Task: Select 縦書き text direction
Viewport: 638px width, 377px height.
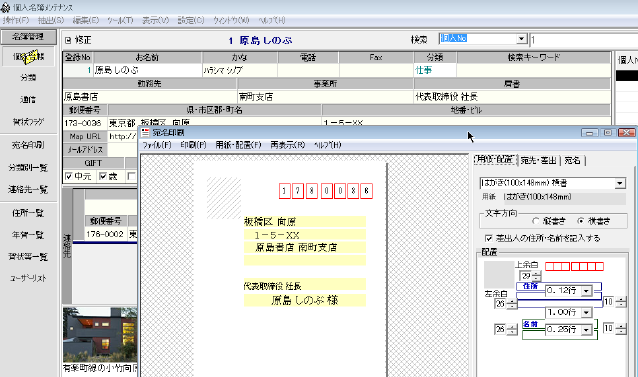Action: click(x=536, y=221)
